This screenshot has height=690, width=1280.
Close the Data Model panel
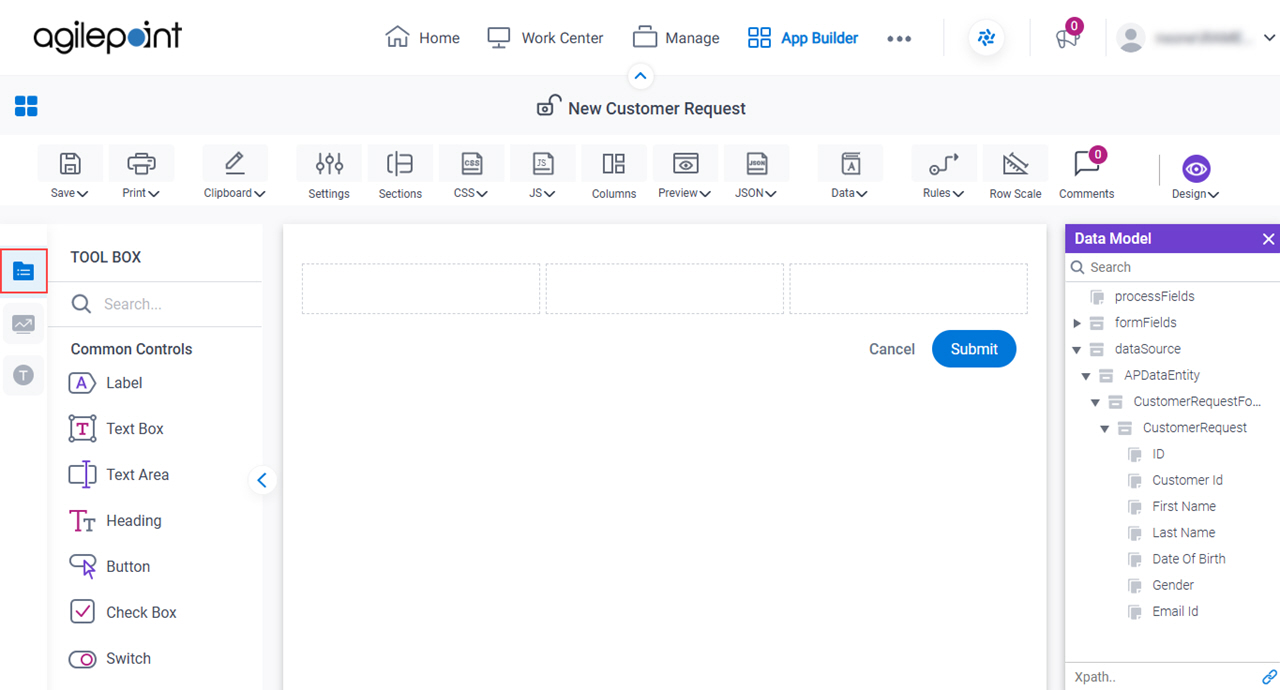click(x=1268, y=239)
